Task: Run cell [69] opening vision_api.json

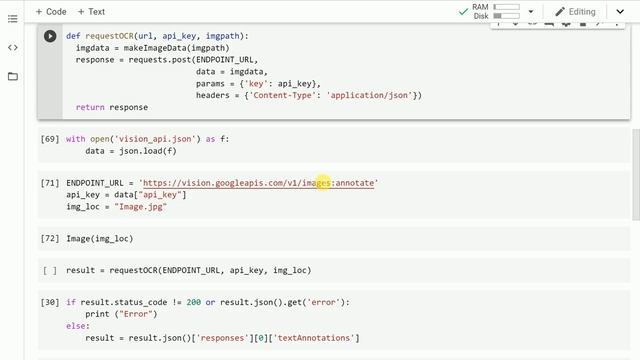Action: click(x=50, y=139)
